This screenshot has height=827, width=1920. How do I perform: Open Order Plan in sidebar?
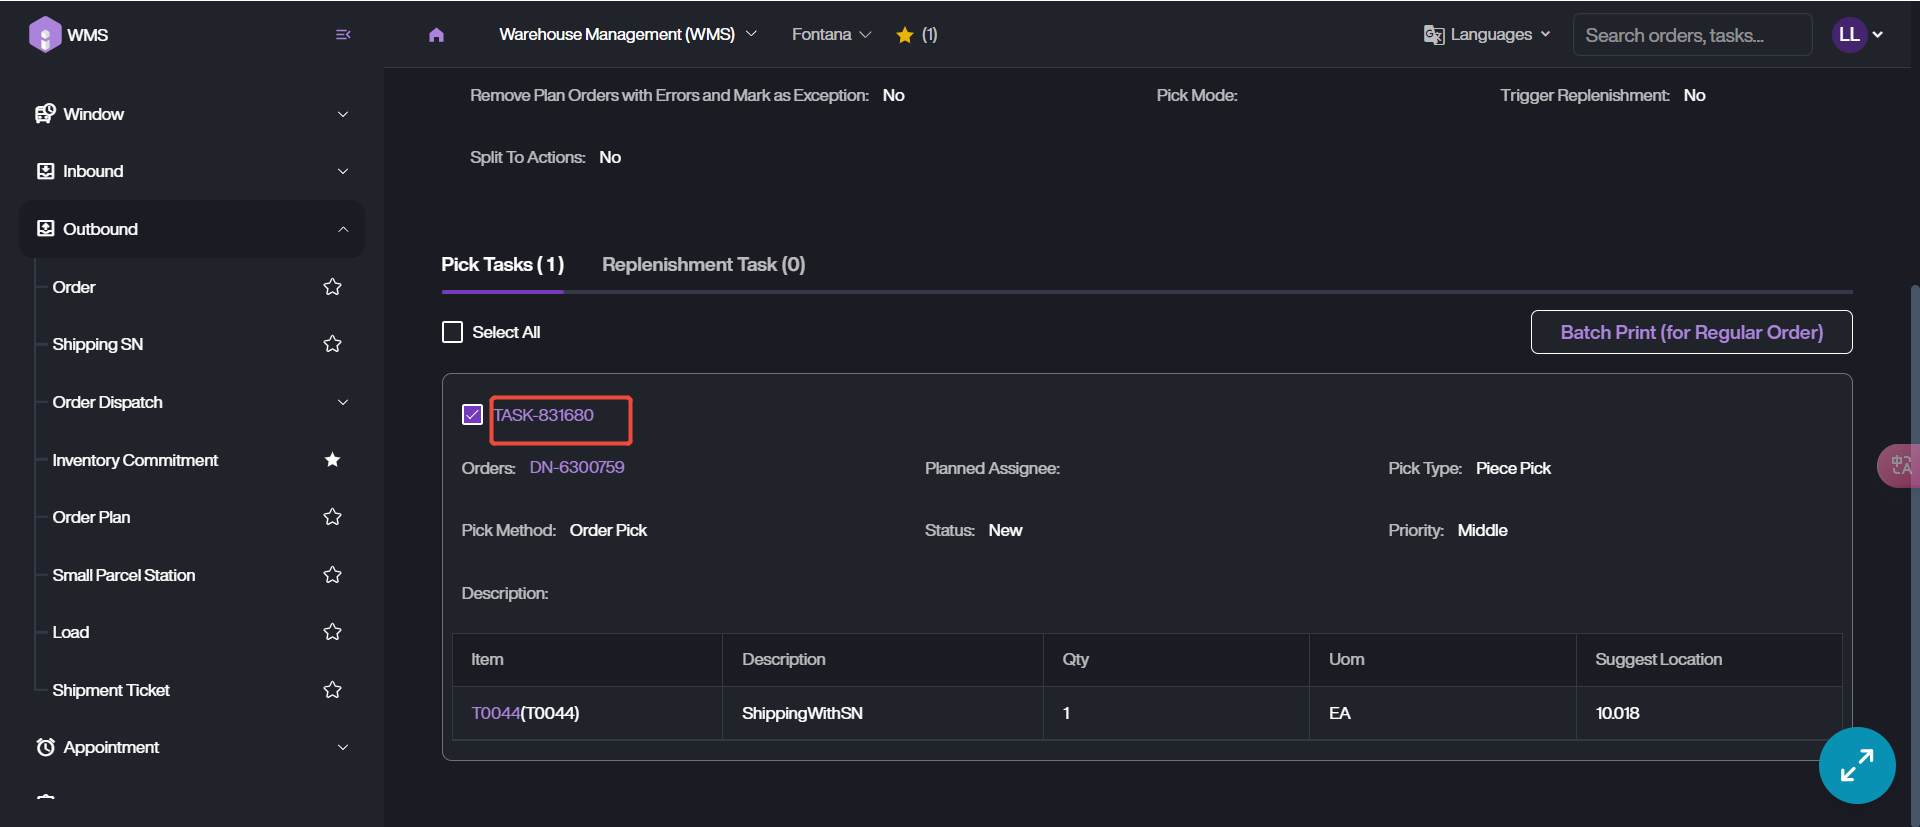(92, 517)
